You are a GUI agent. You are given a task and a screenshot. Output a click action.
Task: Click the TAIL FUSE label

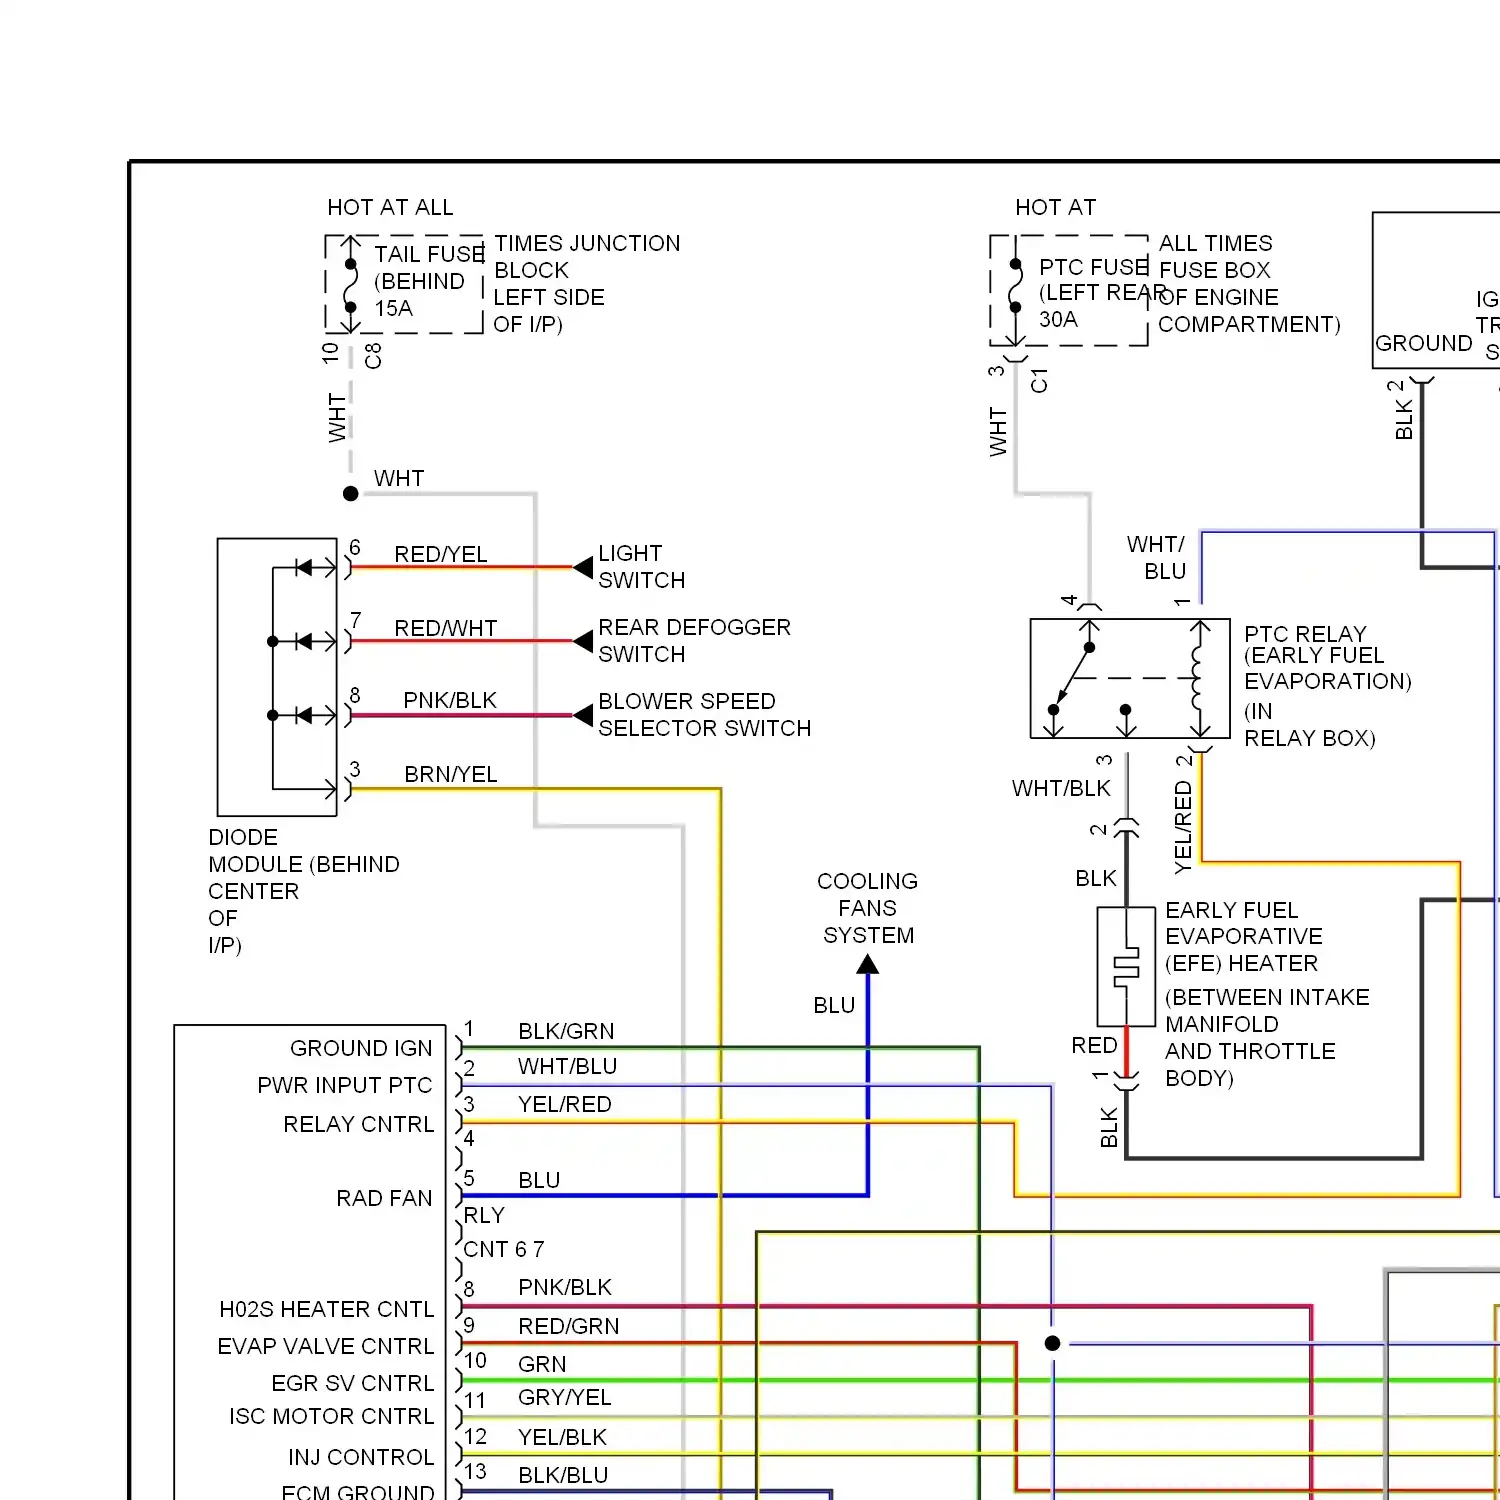tap(430, 254)
